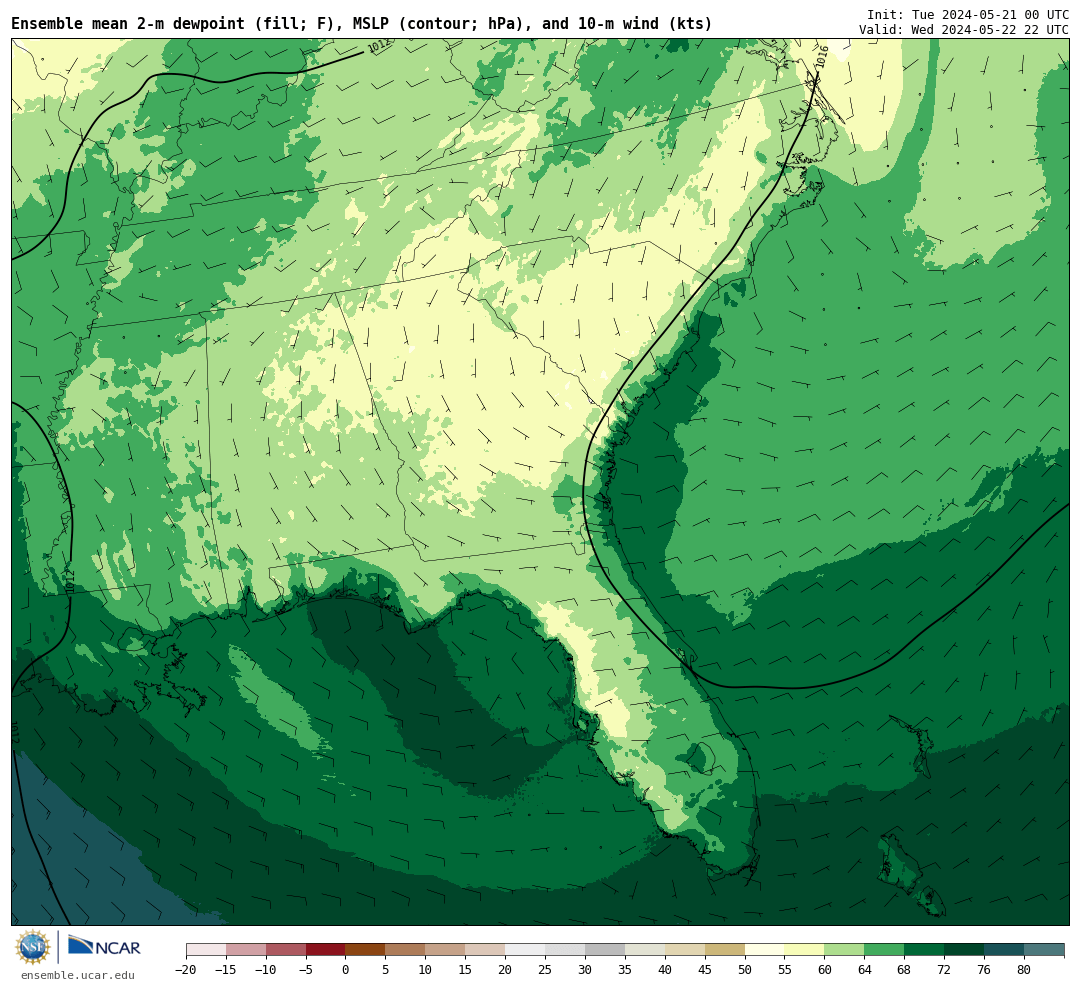Select the 5 to 10 color swatch
Viewport: 1080px width, 988px height.
[406, 949]
